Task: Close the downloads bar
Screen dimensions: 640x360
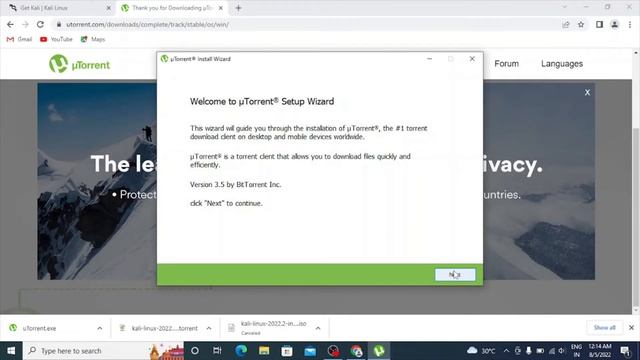Action: 631,328
